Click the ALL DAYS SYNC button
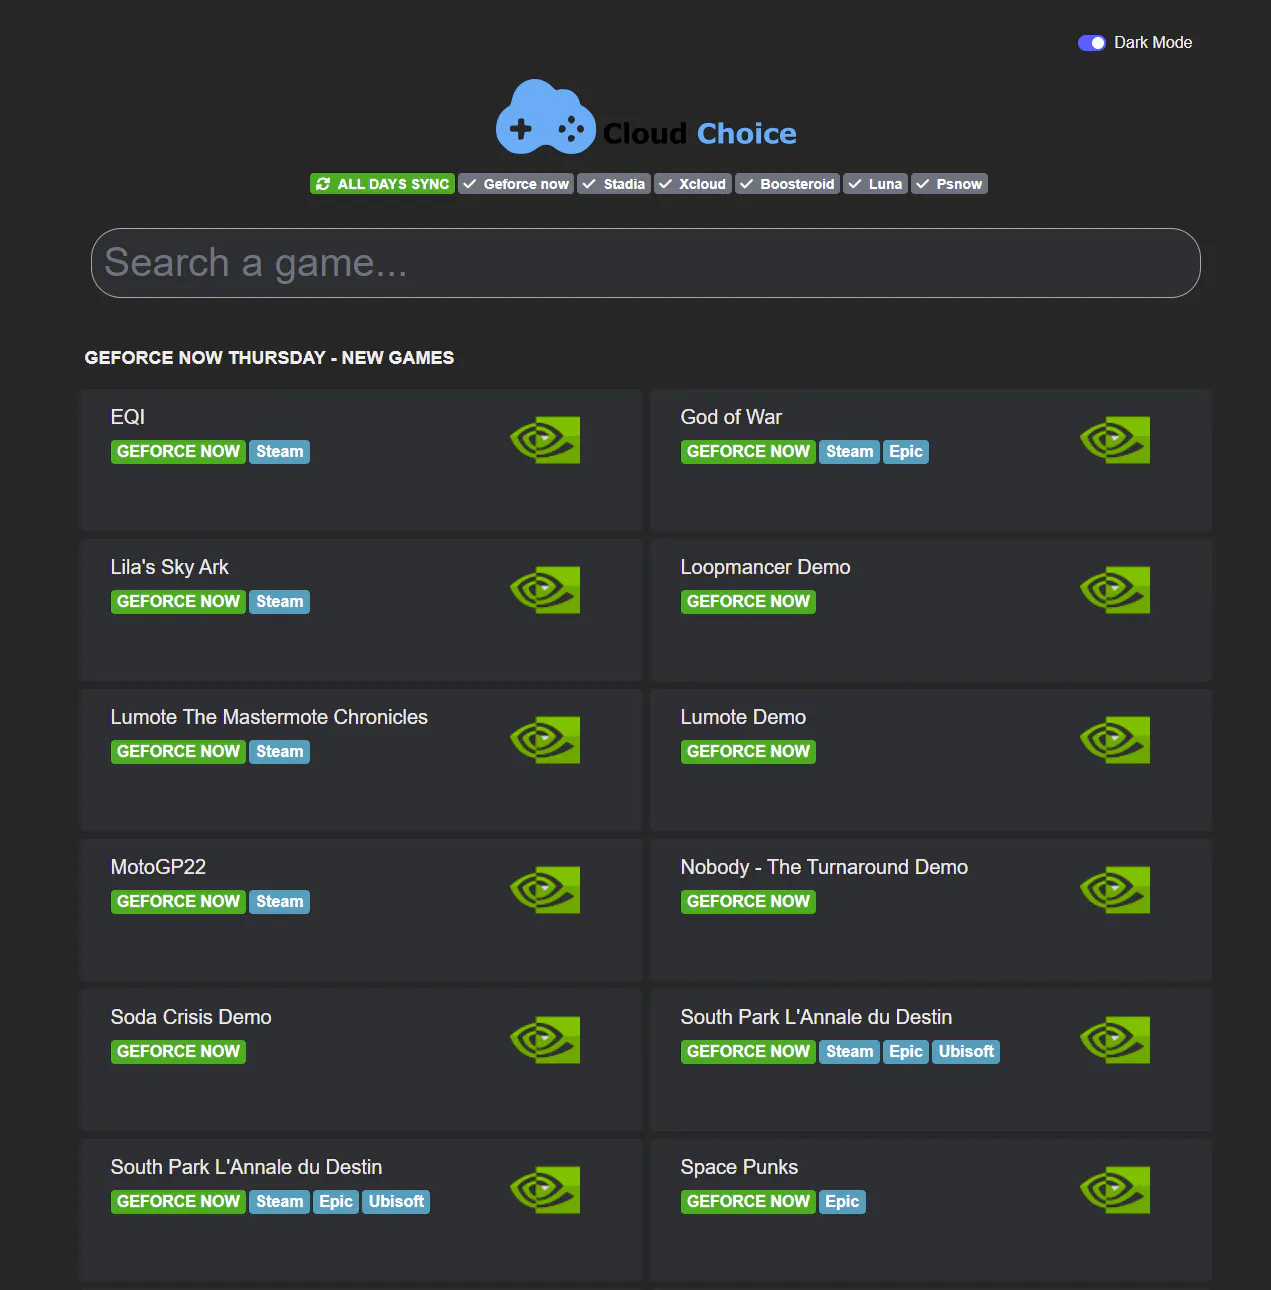 click(382, 184)
